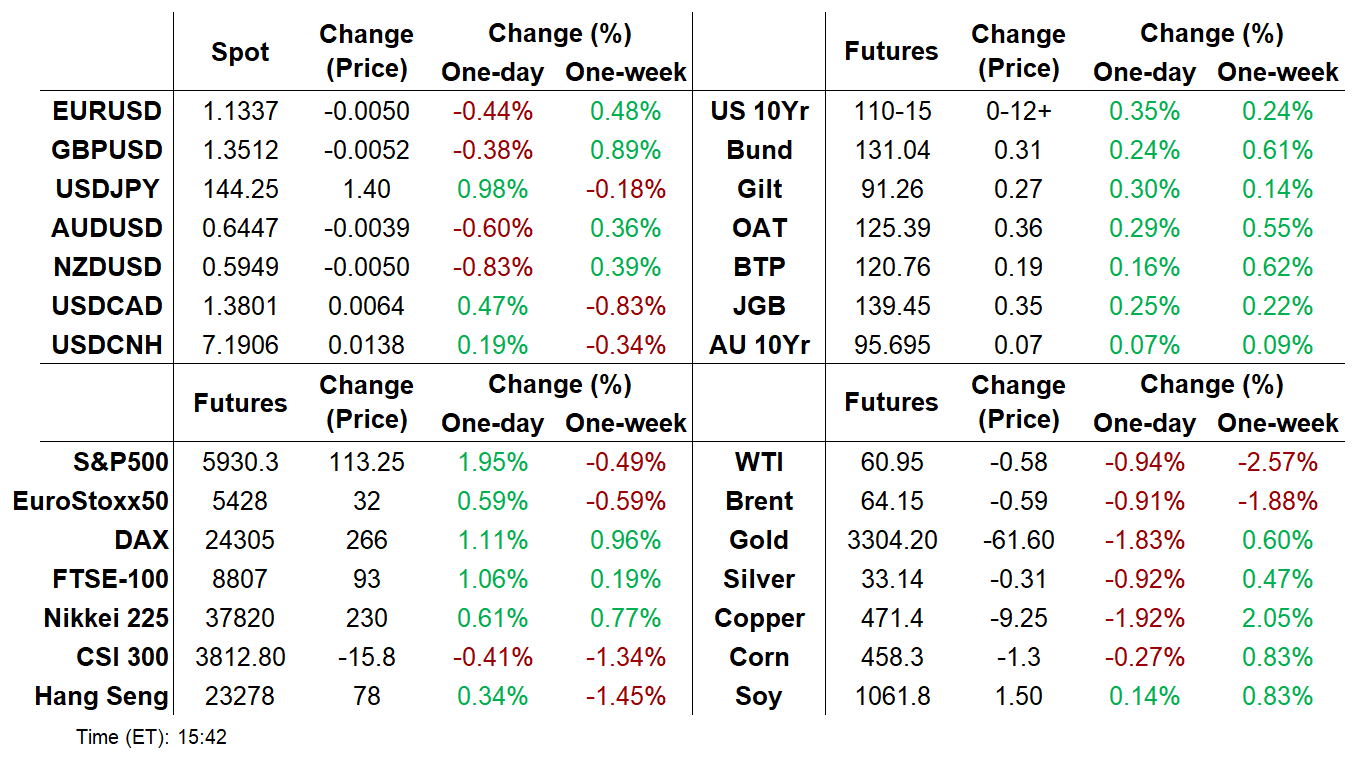The width and height of the screenshot is (1354, 766).
Task: Click the CSI 300 one-day change -0.41%
Action: pos(492,657)
